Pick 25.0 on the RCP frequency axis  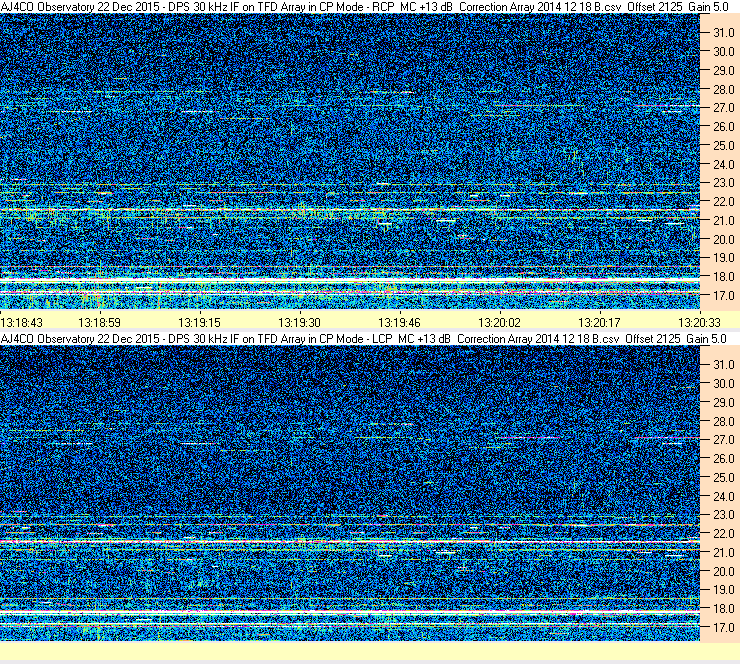[723, 146]
